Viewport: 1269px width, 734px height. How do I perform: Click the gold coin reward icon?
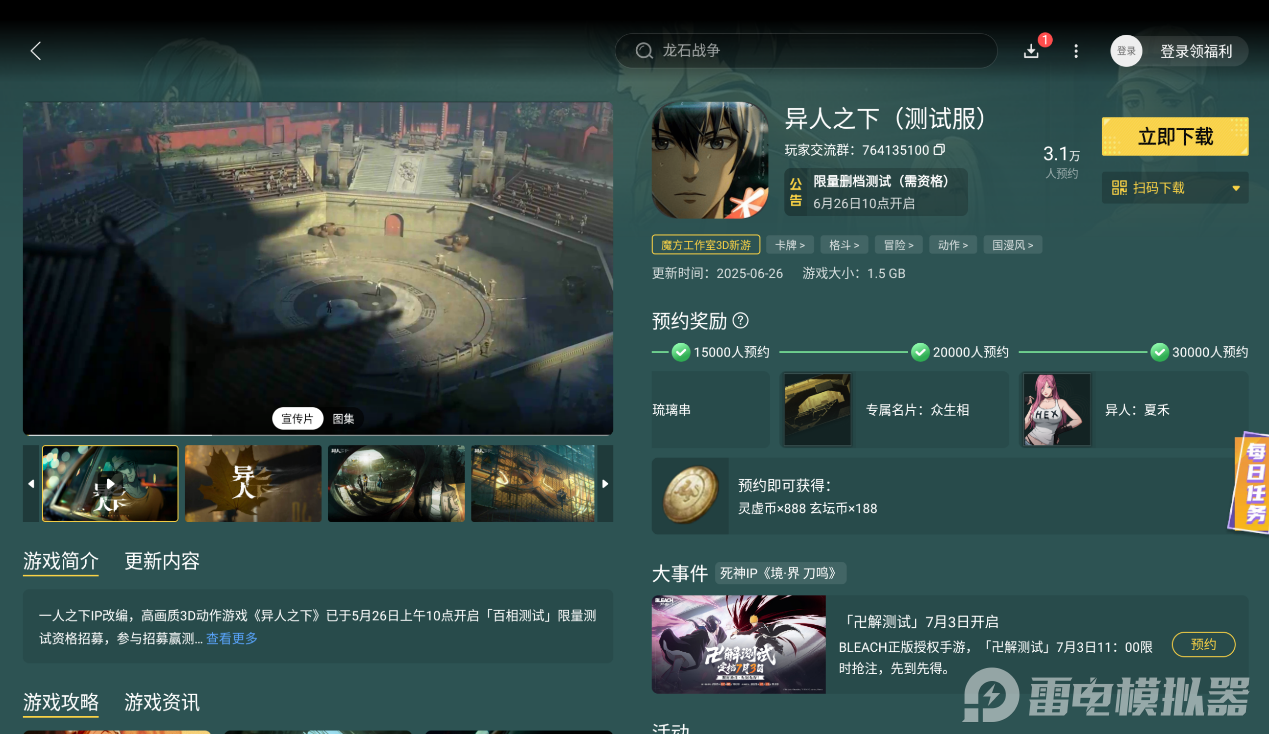691,495
